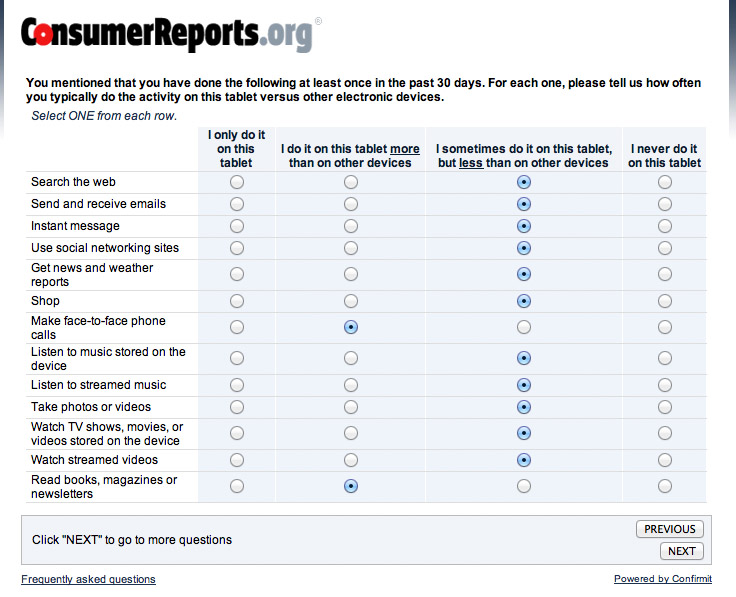Select 'never do it' for Shop
Screen dimensions: 736x597
tap(665, 301)
